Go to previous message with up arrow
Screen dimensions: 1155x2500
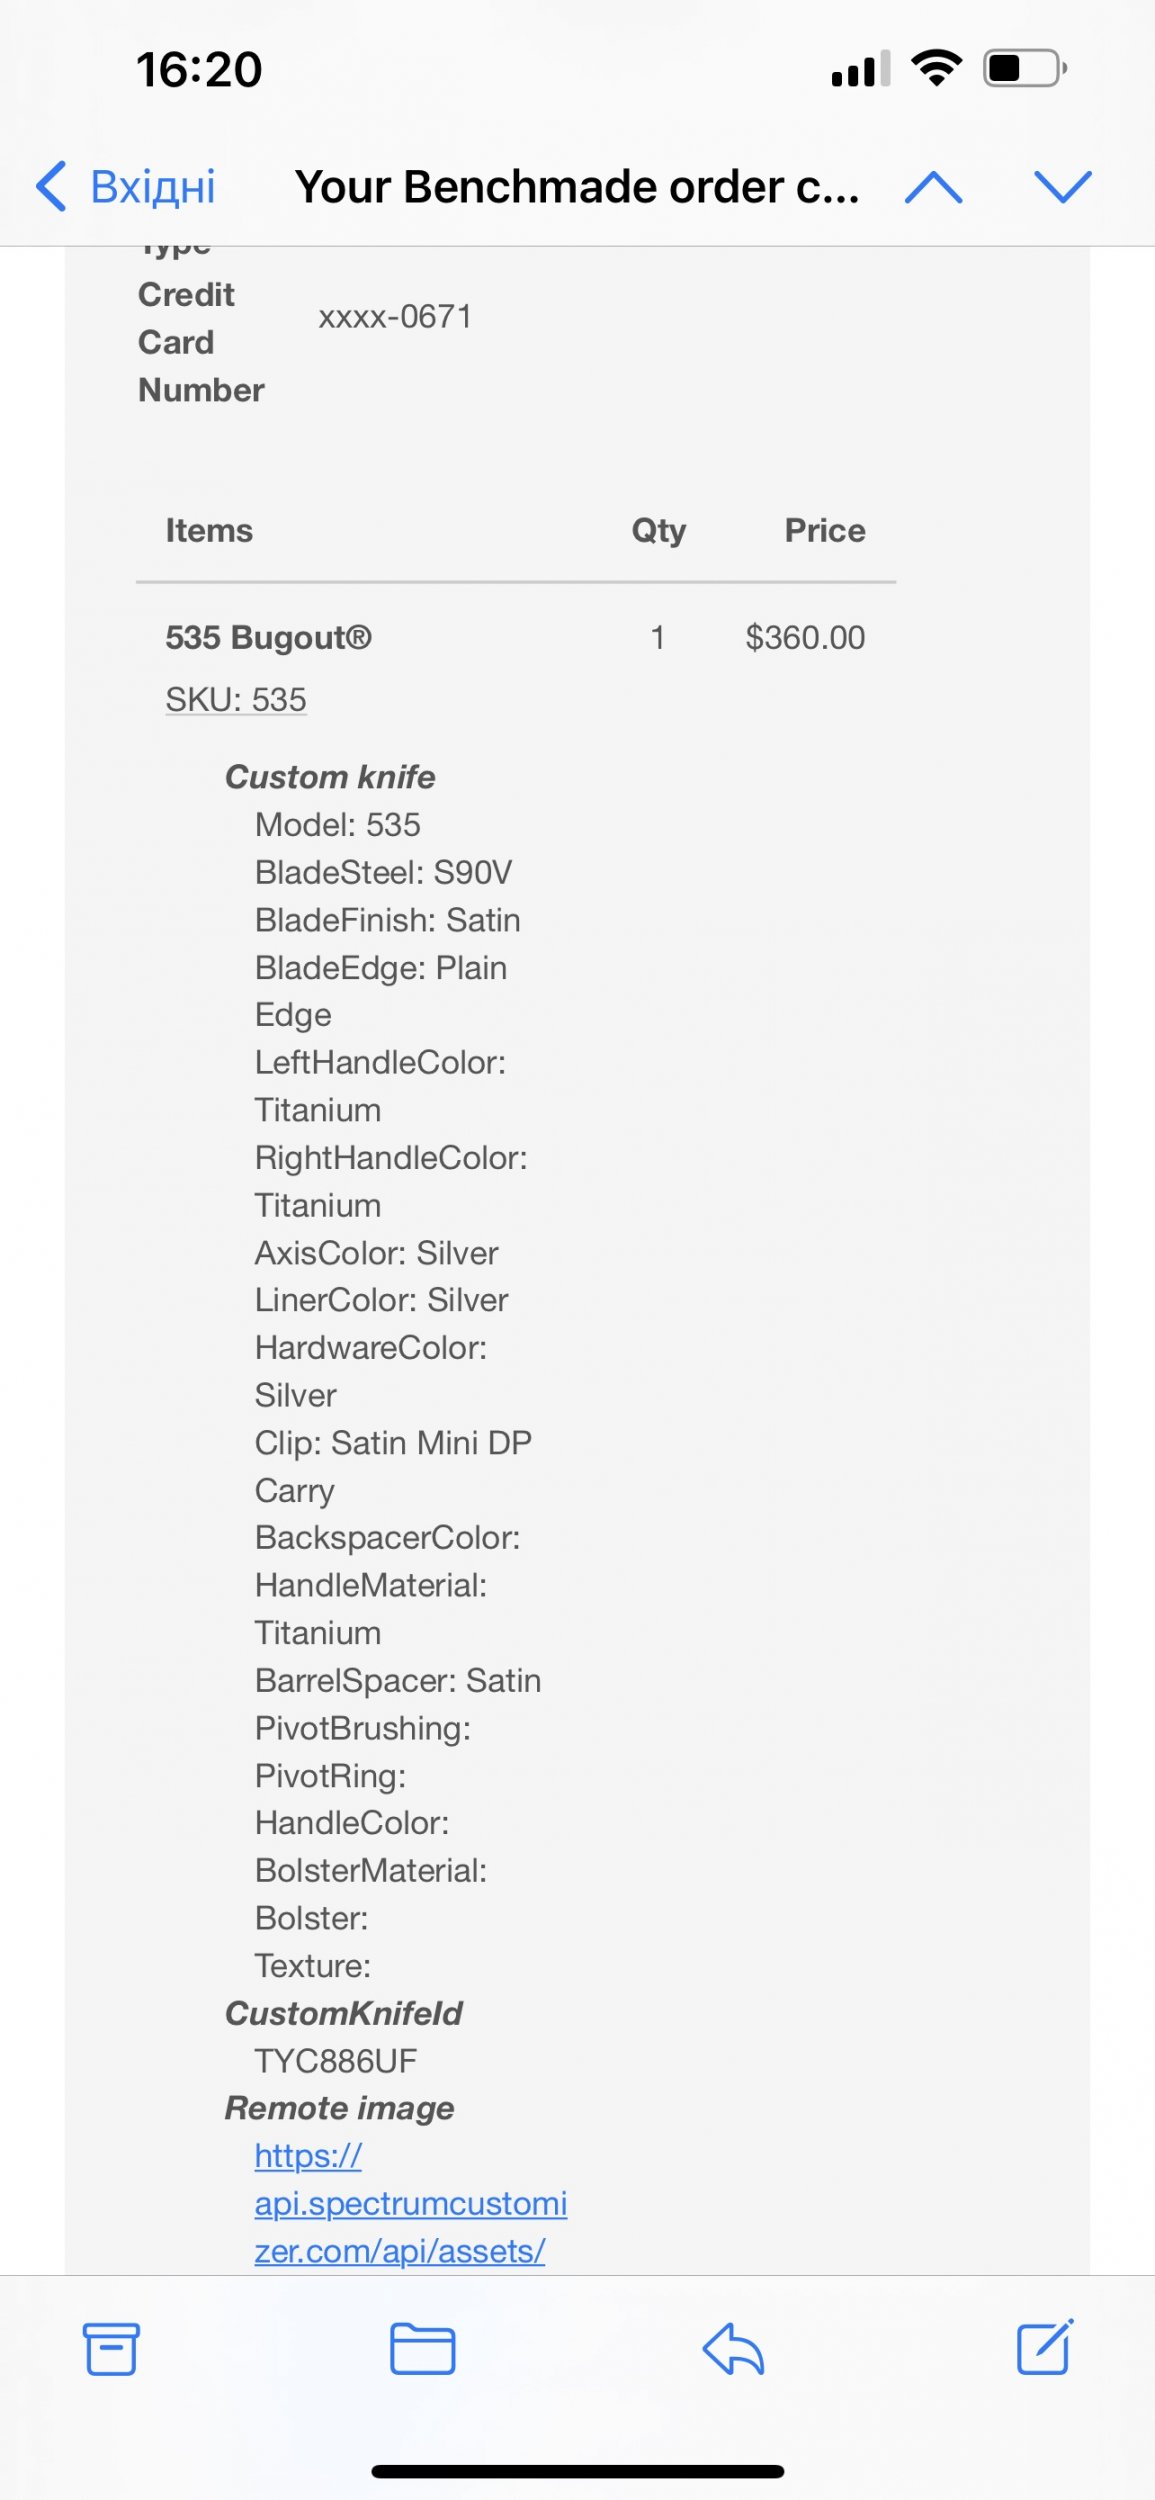(933, 187)
